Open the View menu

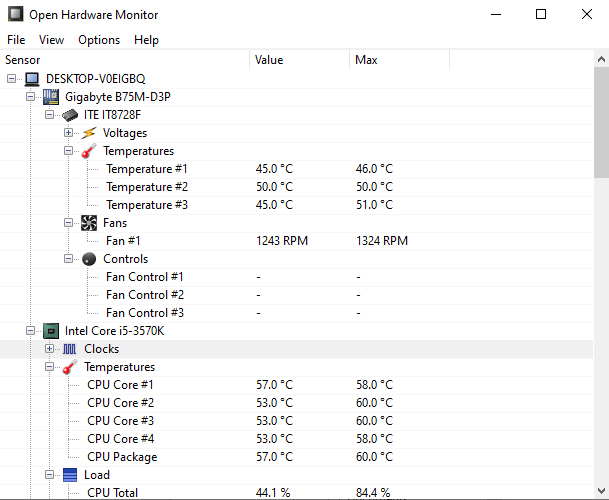[51, 40]
